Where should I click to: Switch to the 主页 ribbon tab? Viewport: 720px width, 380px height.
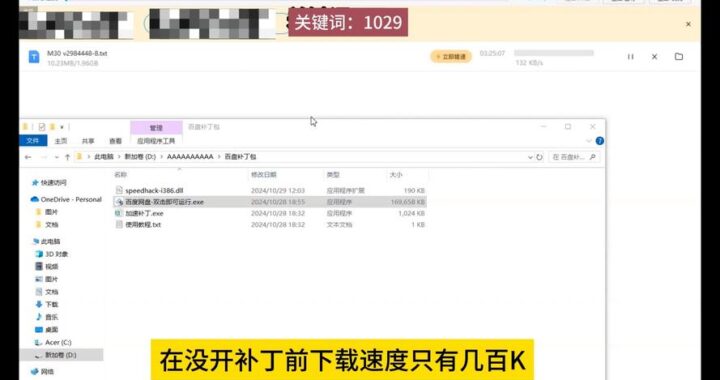[x=61, y=141]
